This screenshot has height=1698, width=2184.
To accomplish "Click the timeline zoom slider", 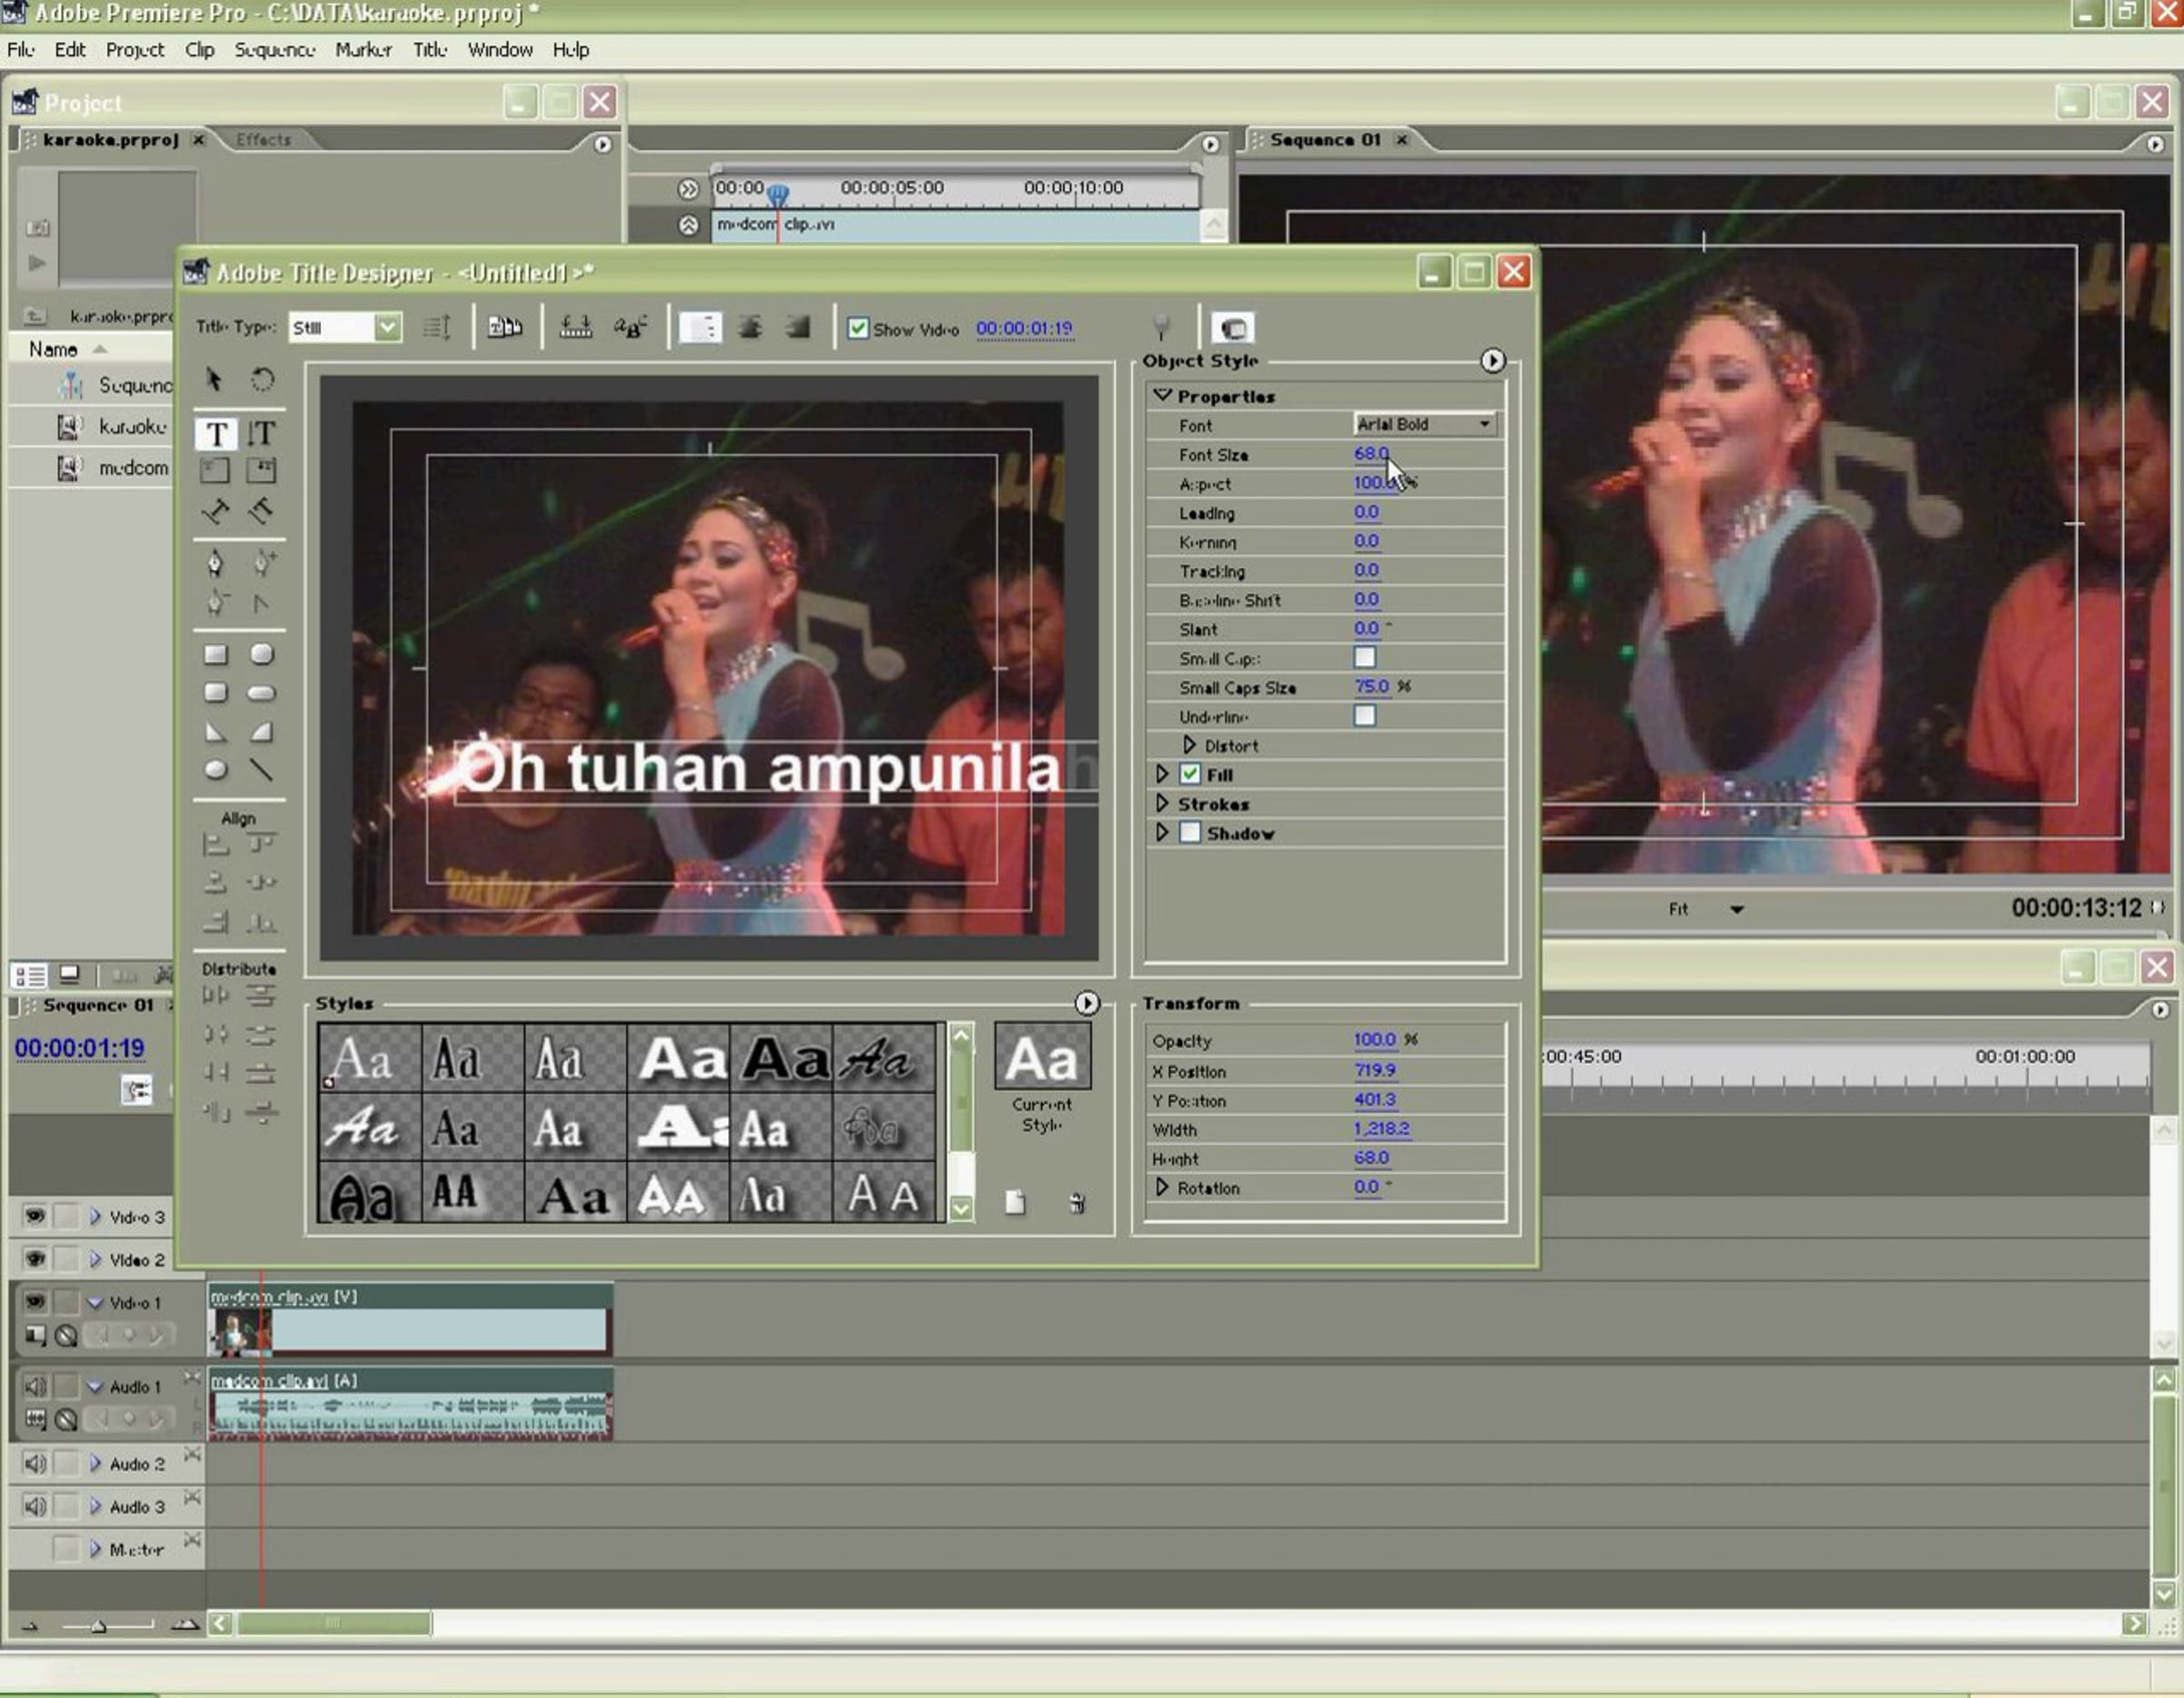I will [99, 1627].
